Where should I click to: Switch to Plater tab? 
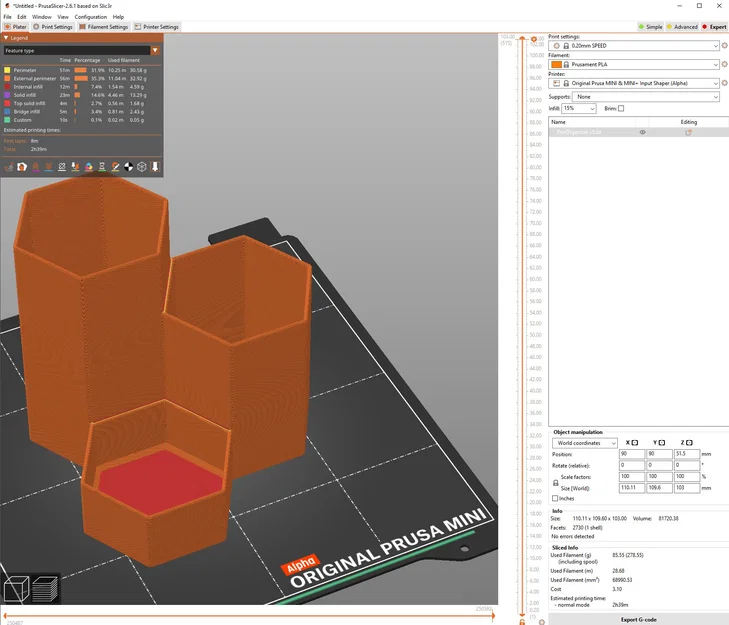[x=15, y=27]
